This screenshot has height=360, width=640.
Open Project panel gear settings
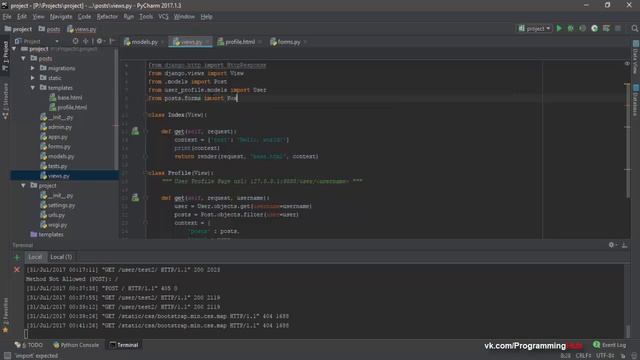coord(99,41)
